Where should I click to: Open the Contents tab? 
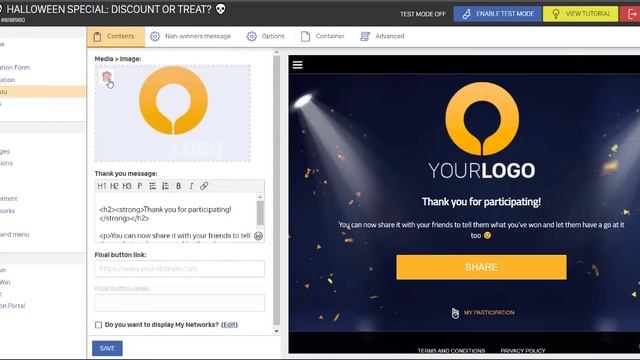pyautogui.click(x=116, y=36)
